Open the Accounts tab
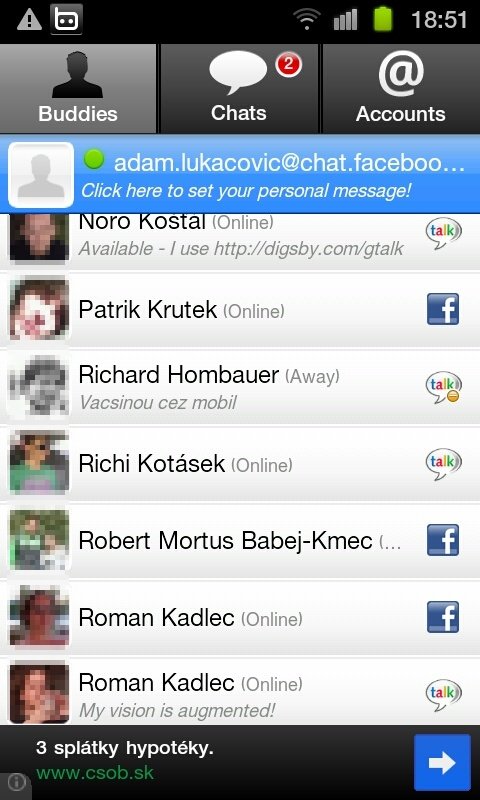 401,88
